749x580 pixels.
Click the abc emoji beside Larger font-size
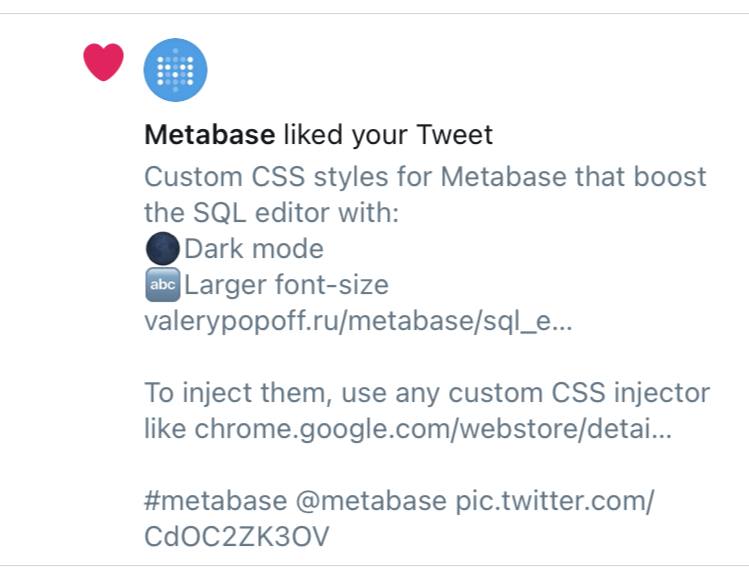[x=162, y=284]
